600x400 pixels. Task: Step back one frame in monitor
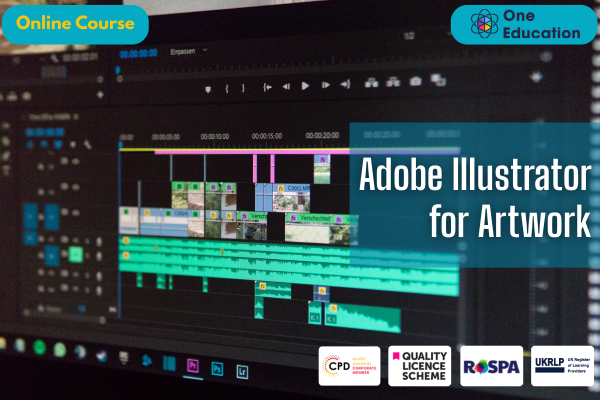point(286,86)
